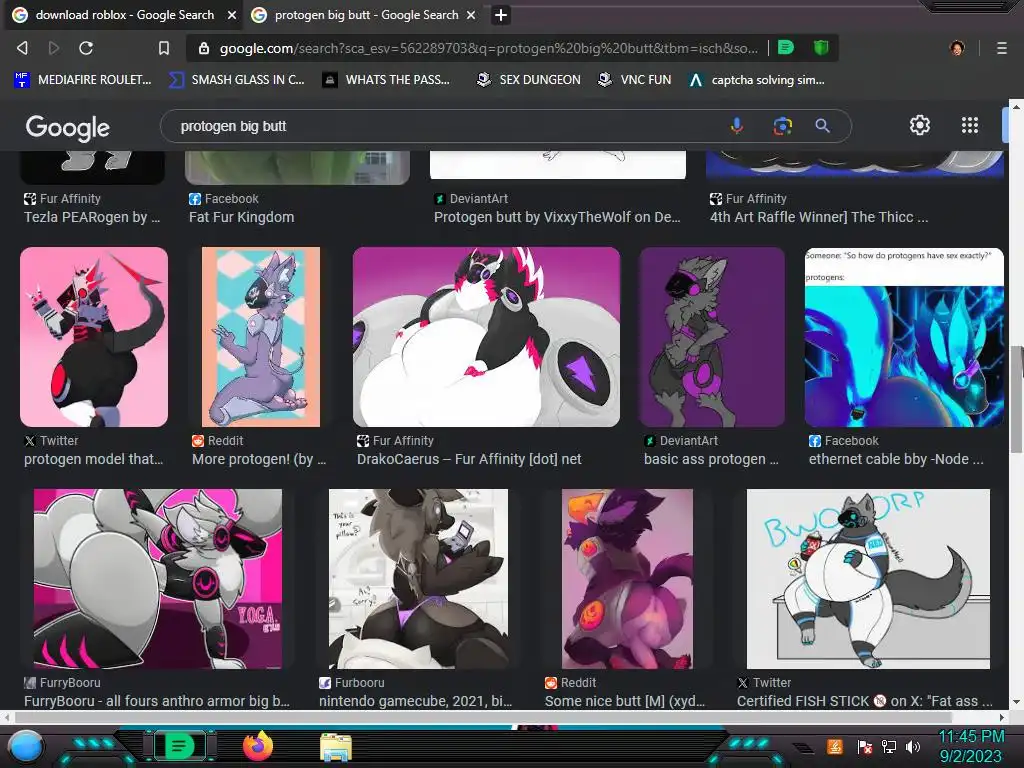Close the 'protogen big butt' tab

click(471, 15)
